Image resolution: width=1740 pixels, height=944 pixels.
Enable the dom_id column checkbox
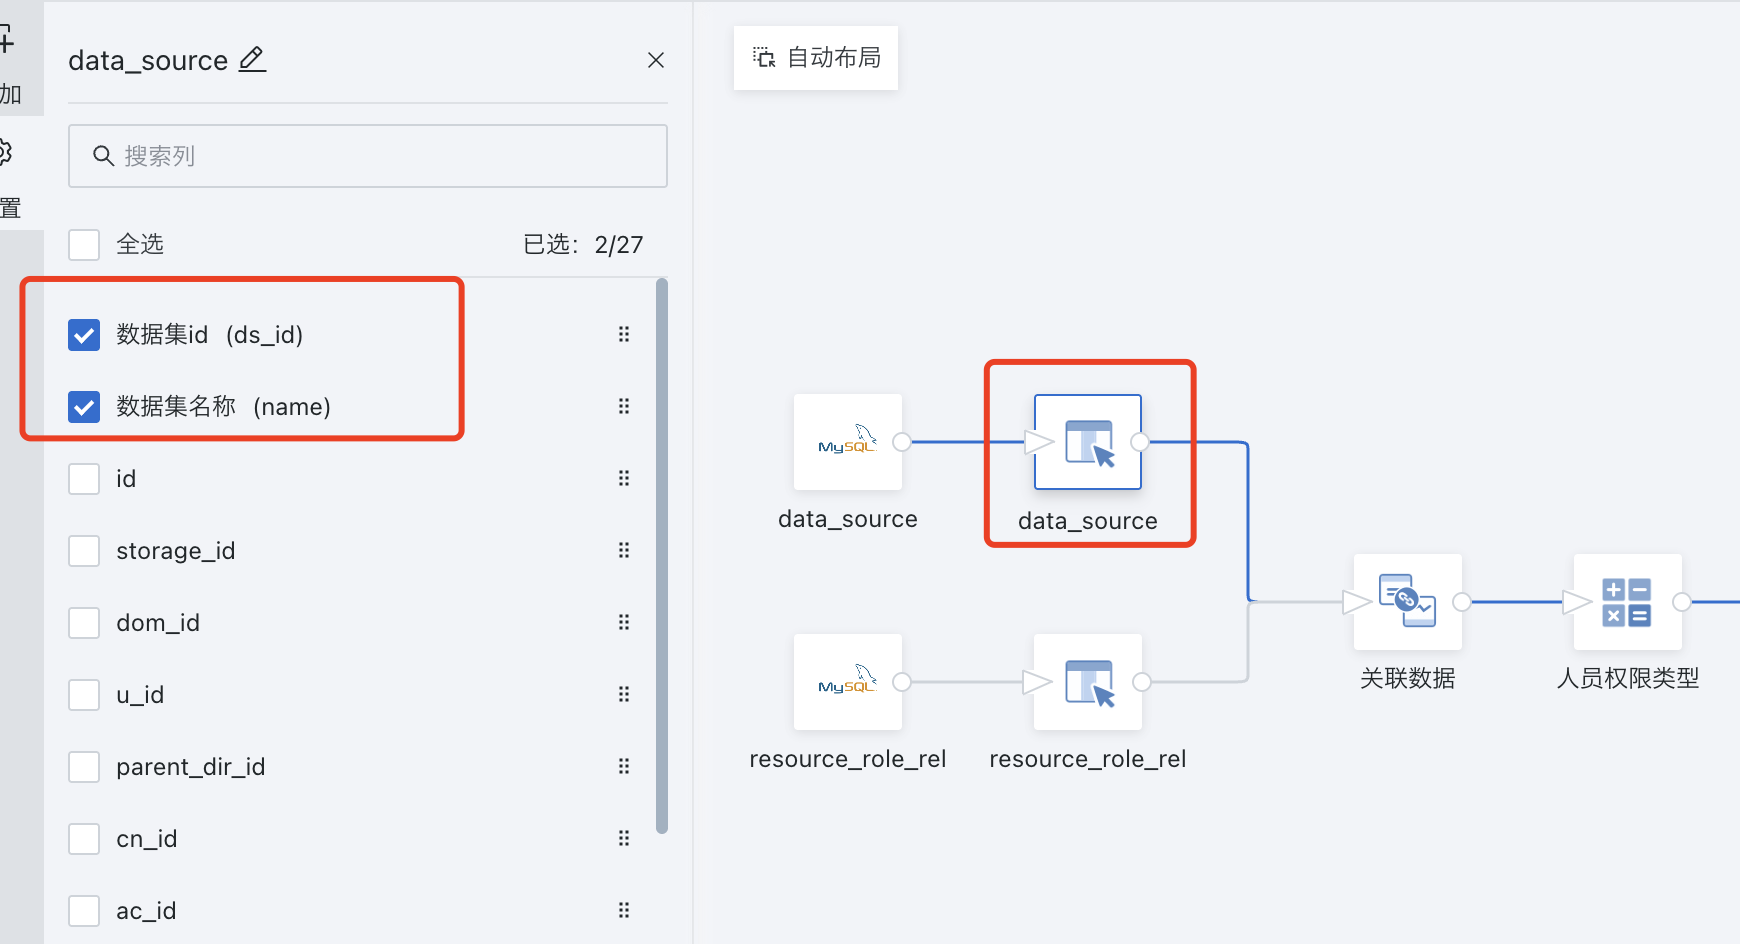[x=84, y=623]
